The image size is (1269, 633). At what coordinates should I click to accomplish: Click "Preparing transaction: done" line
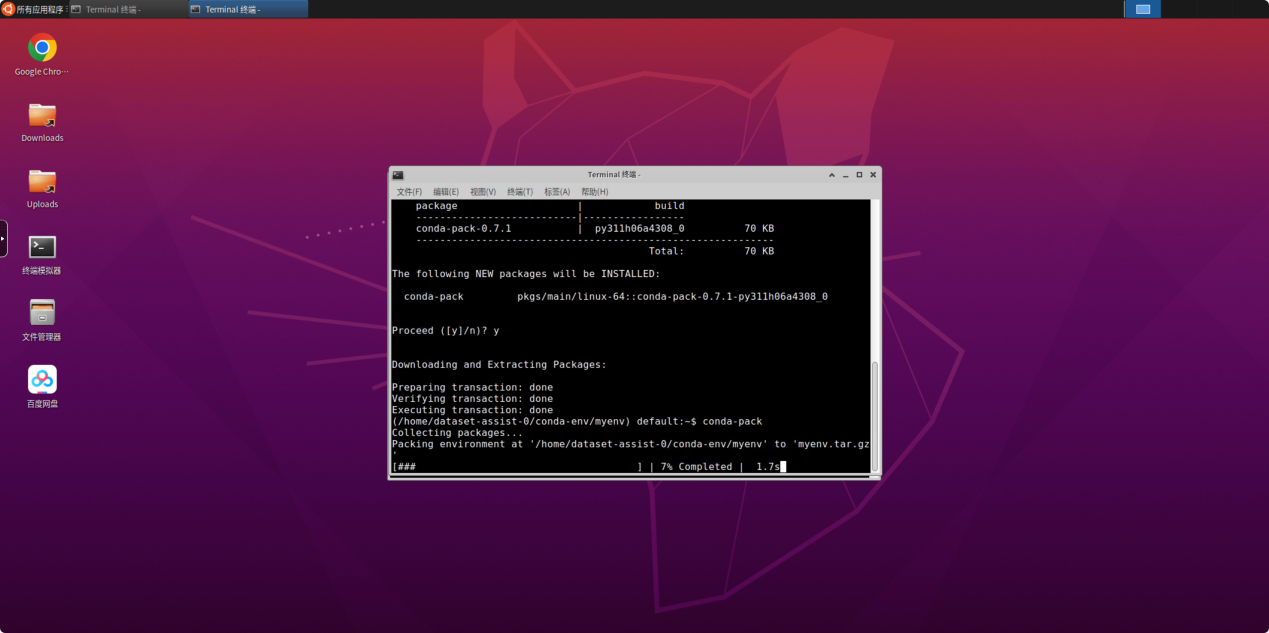point(472,387)
